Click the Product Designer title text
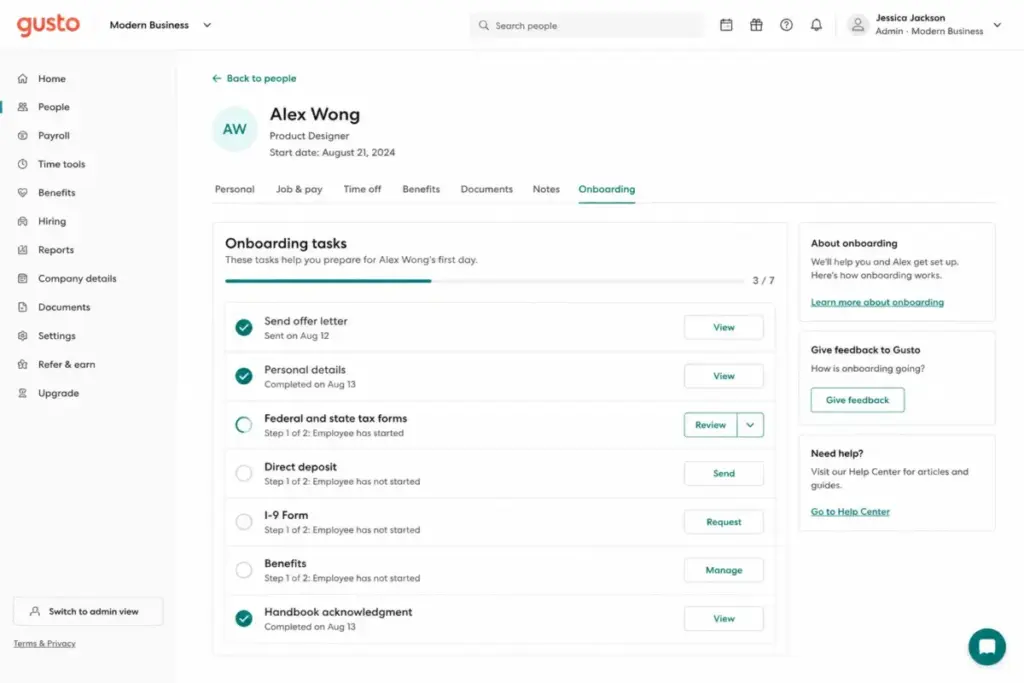The width and height of the screenshot is (1024, 683). pos(309,136)
